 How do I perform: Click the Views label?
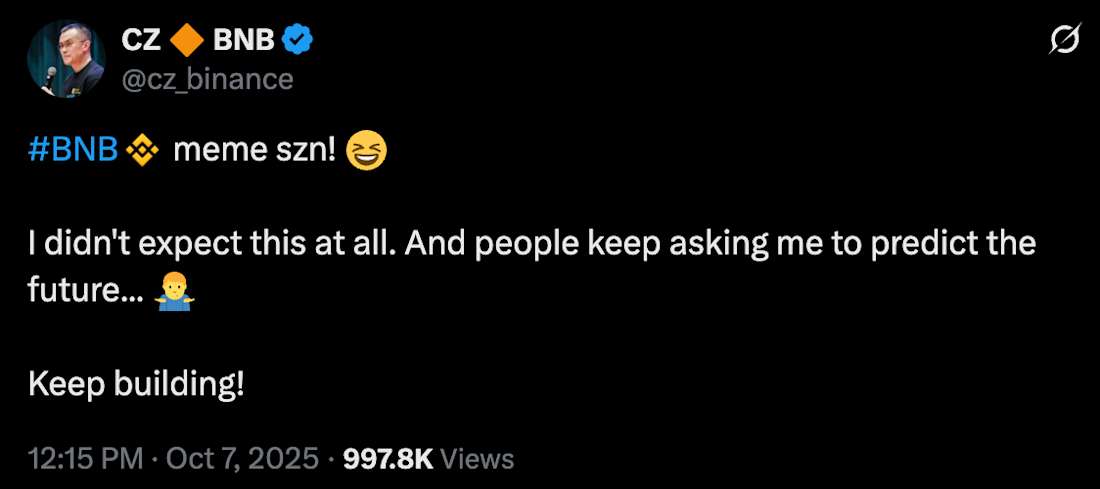(477, 459)
